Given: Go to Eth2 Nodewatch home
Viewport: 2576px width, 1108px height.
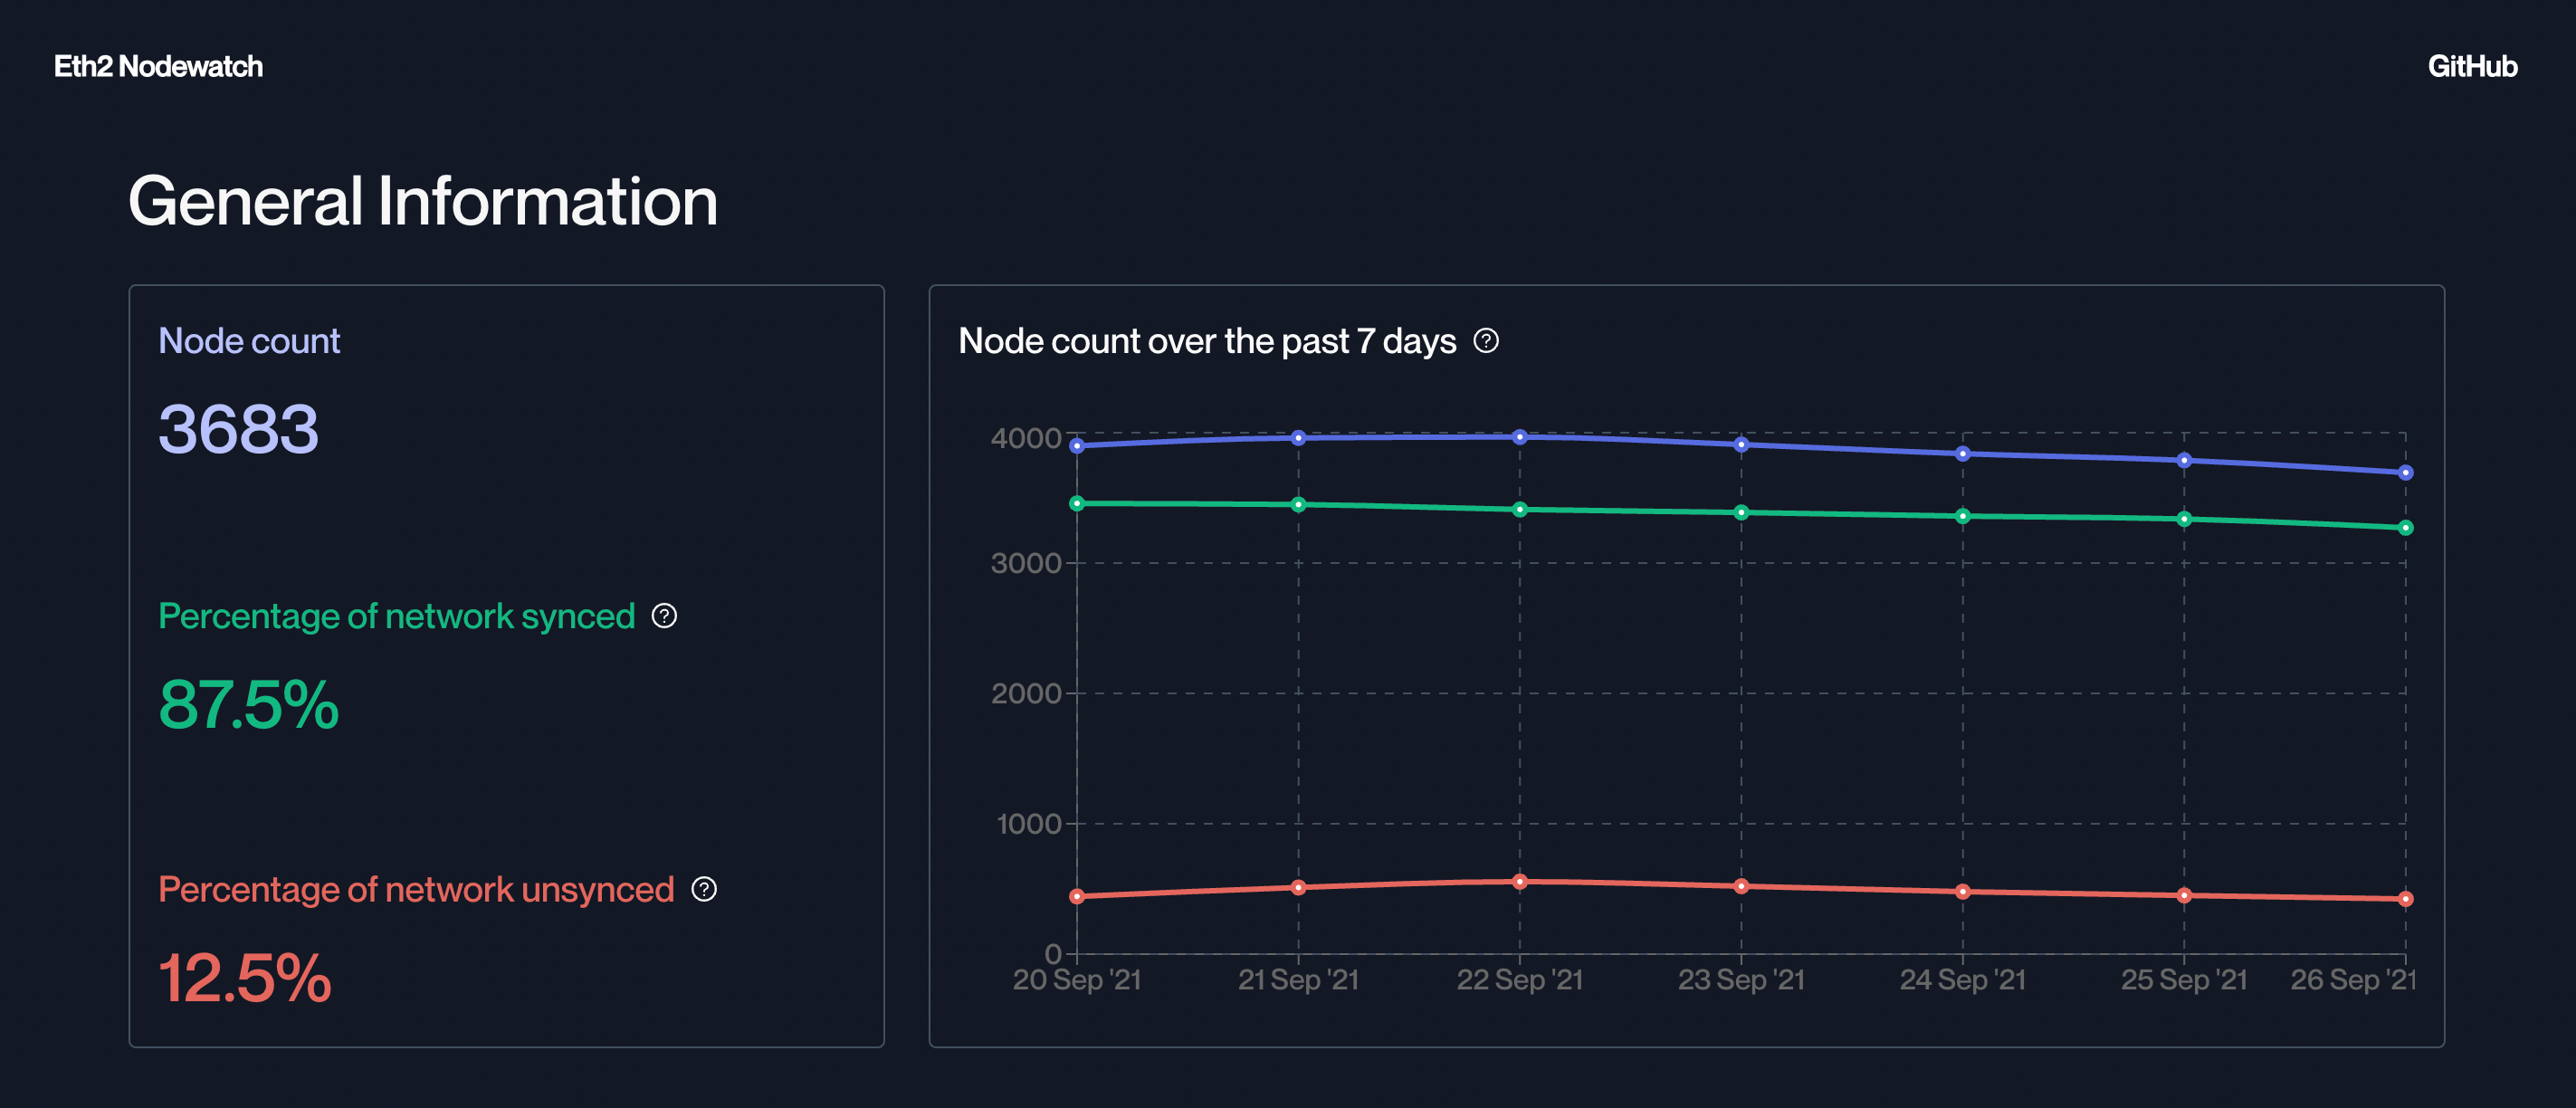Looking at the screenshot, I should point(158,66).
